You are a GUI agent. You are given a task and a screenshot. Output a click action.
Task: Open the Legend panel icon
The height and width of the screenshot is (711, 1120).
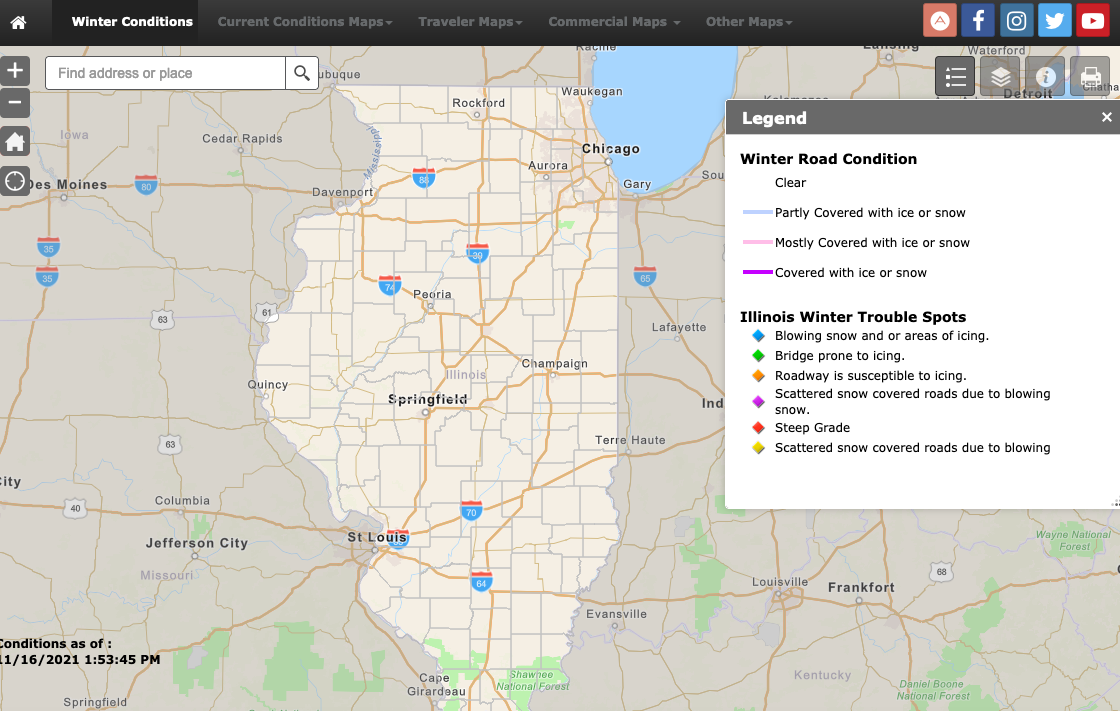955,76
